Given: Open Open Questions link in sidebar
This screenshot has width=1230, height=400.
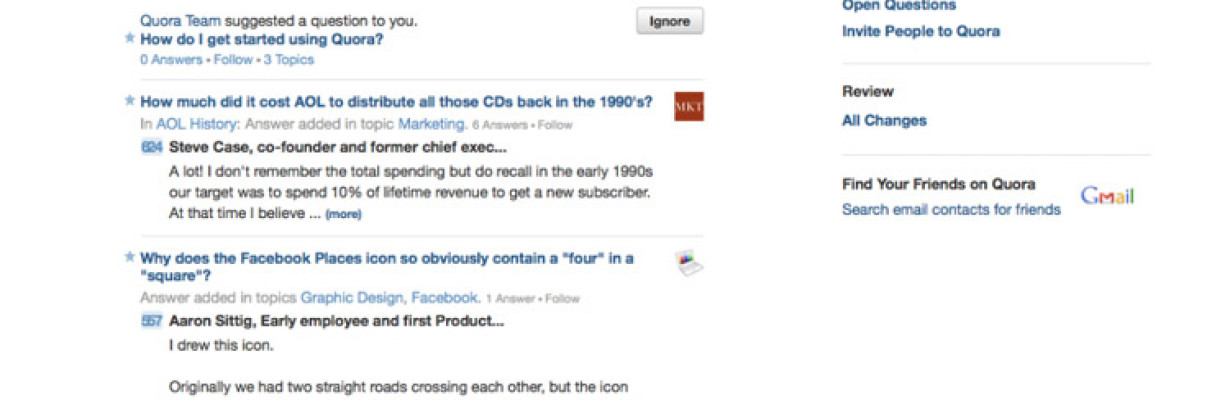Looking at the screenshot, I should click(899, 5).
